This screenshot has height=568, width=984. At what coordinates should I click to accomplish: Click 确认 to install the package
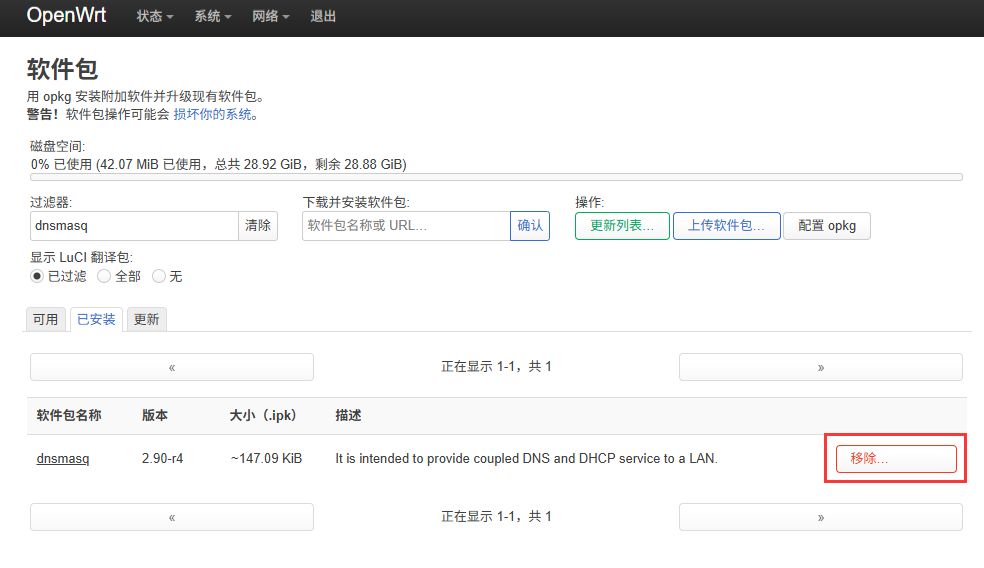[x=530, y=226]
